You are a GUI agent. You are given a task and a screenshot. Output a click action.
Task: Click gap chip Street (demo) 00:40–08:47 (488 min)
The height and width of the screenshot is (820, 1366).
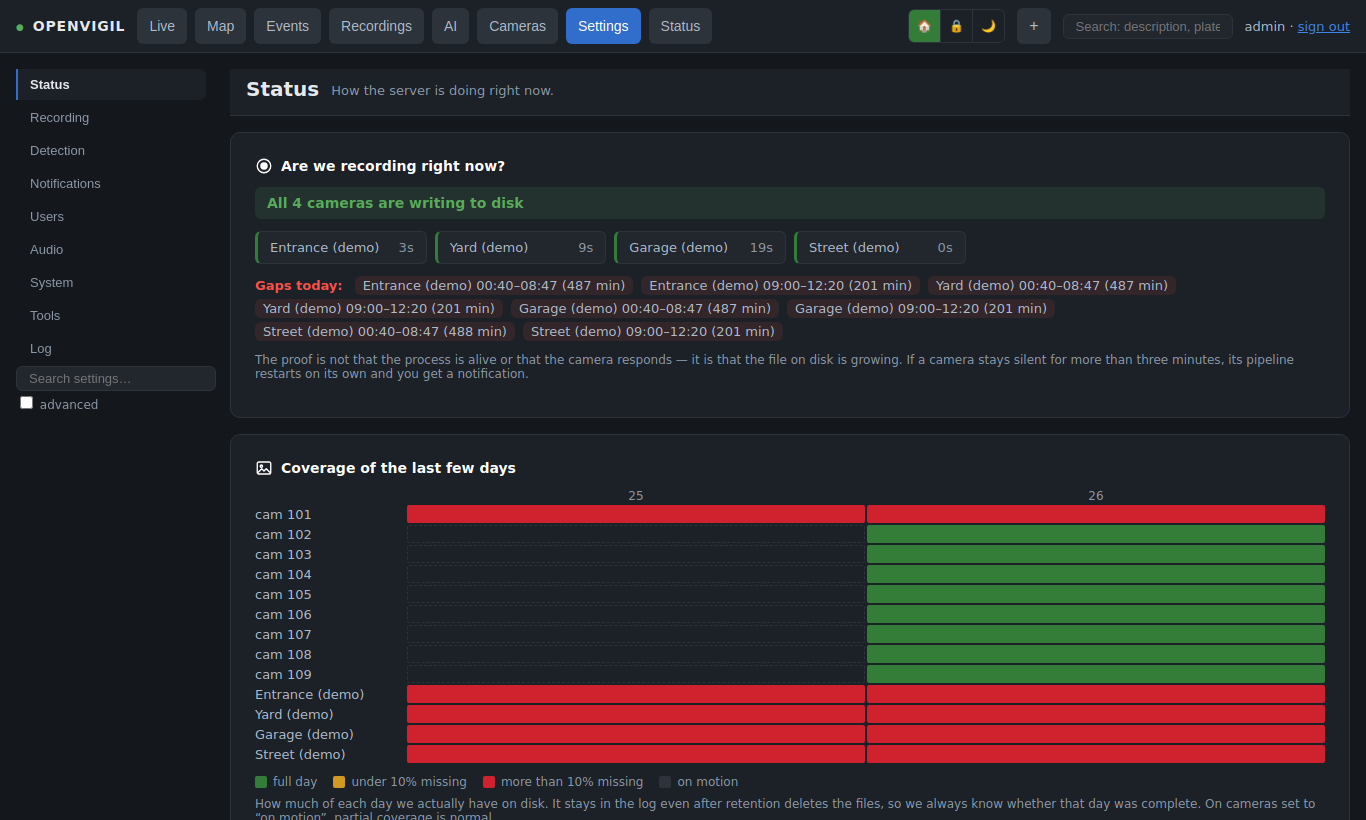385,332
